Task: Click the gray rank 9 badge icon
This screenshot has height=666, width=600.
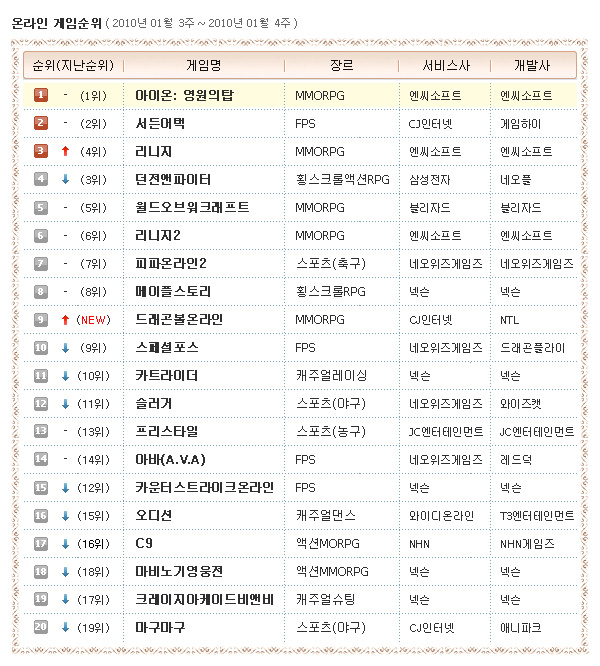Action: [x=41, y=319]
